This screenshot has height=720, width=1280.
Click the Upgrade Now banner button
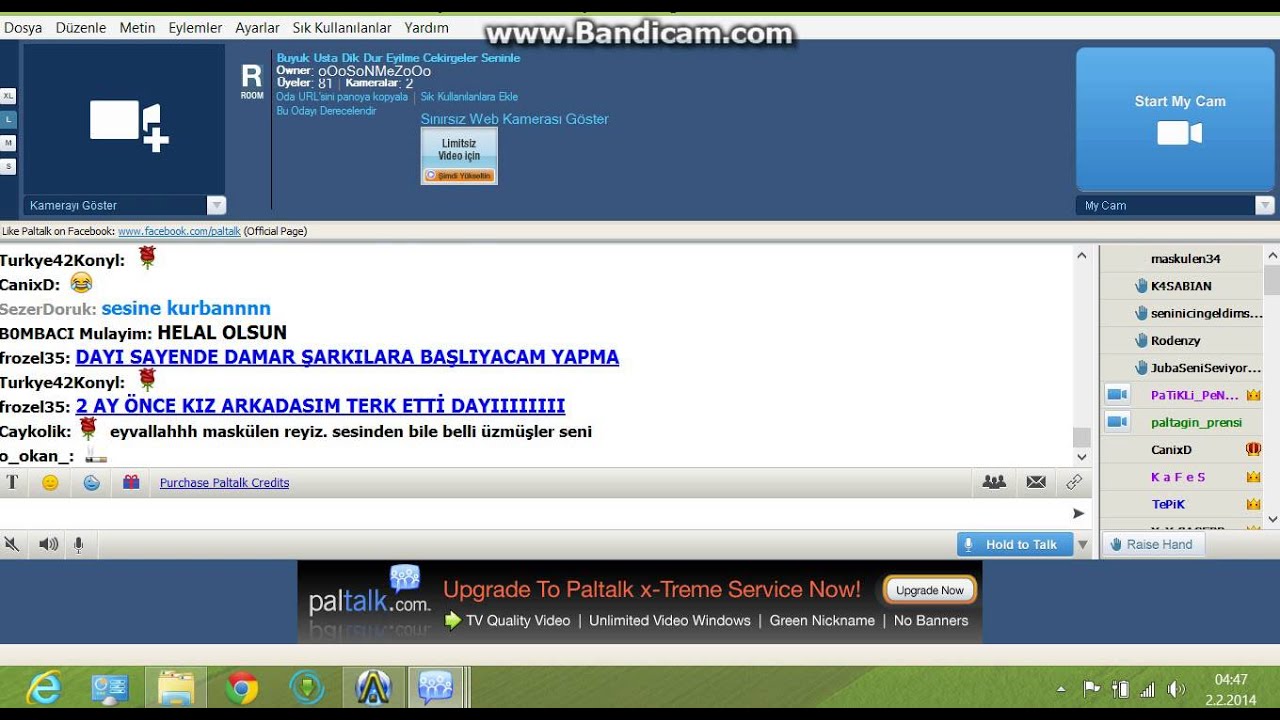click(x=930, y=591)
